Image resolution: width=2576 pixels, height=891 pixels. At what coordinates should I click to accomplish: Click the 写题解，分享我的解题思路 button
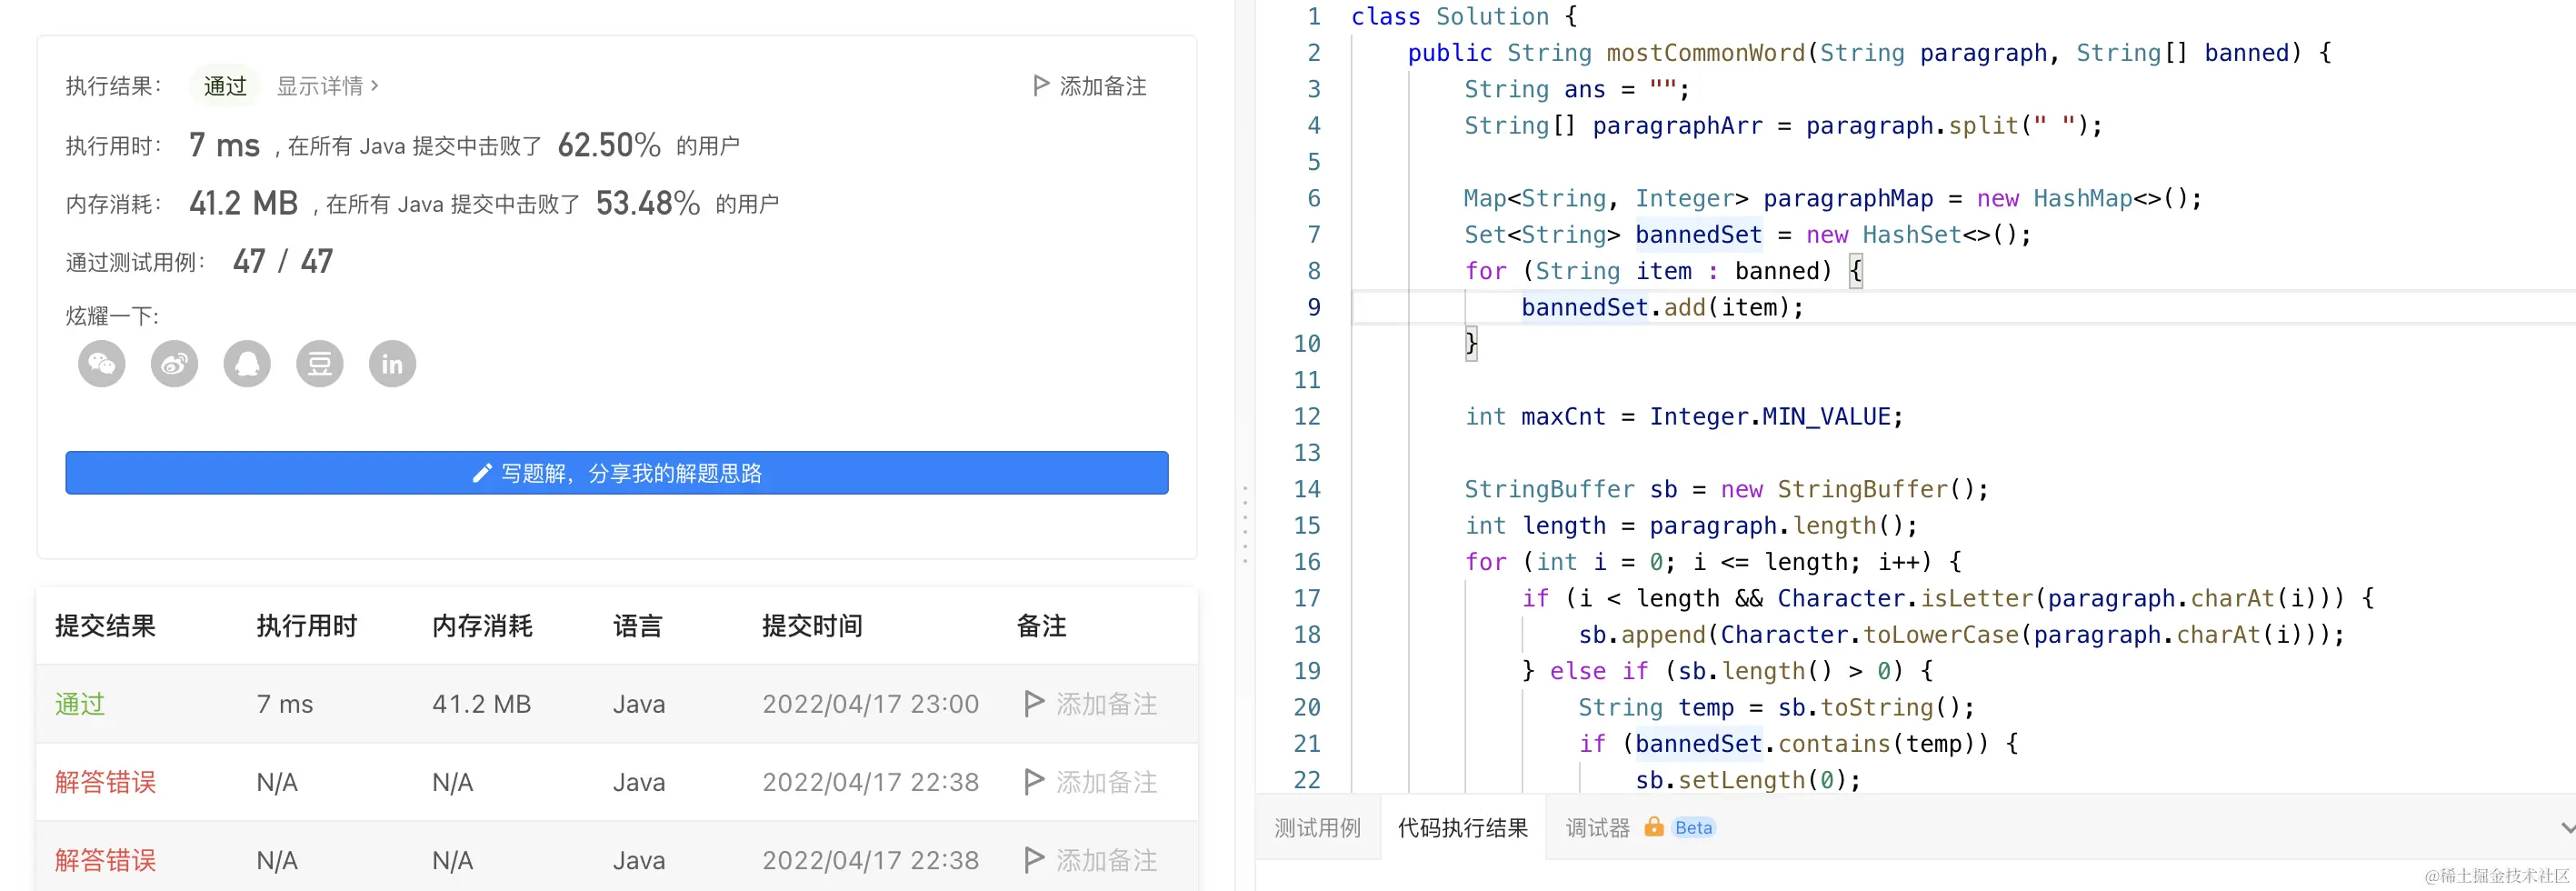point(617,473)
